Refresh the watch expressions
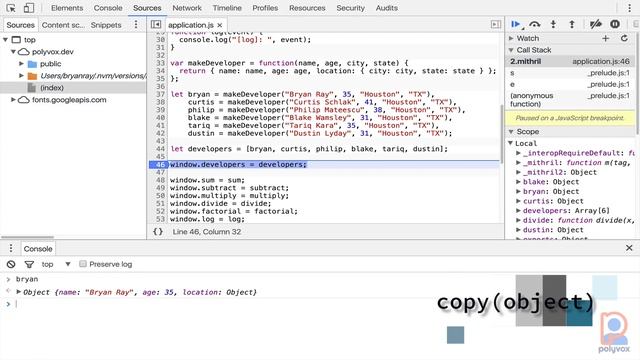This screenshot has width=640, height=360. point(624,38)
